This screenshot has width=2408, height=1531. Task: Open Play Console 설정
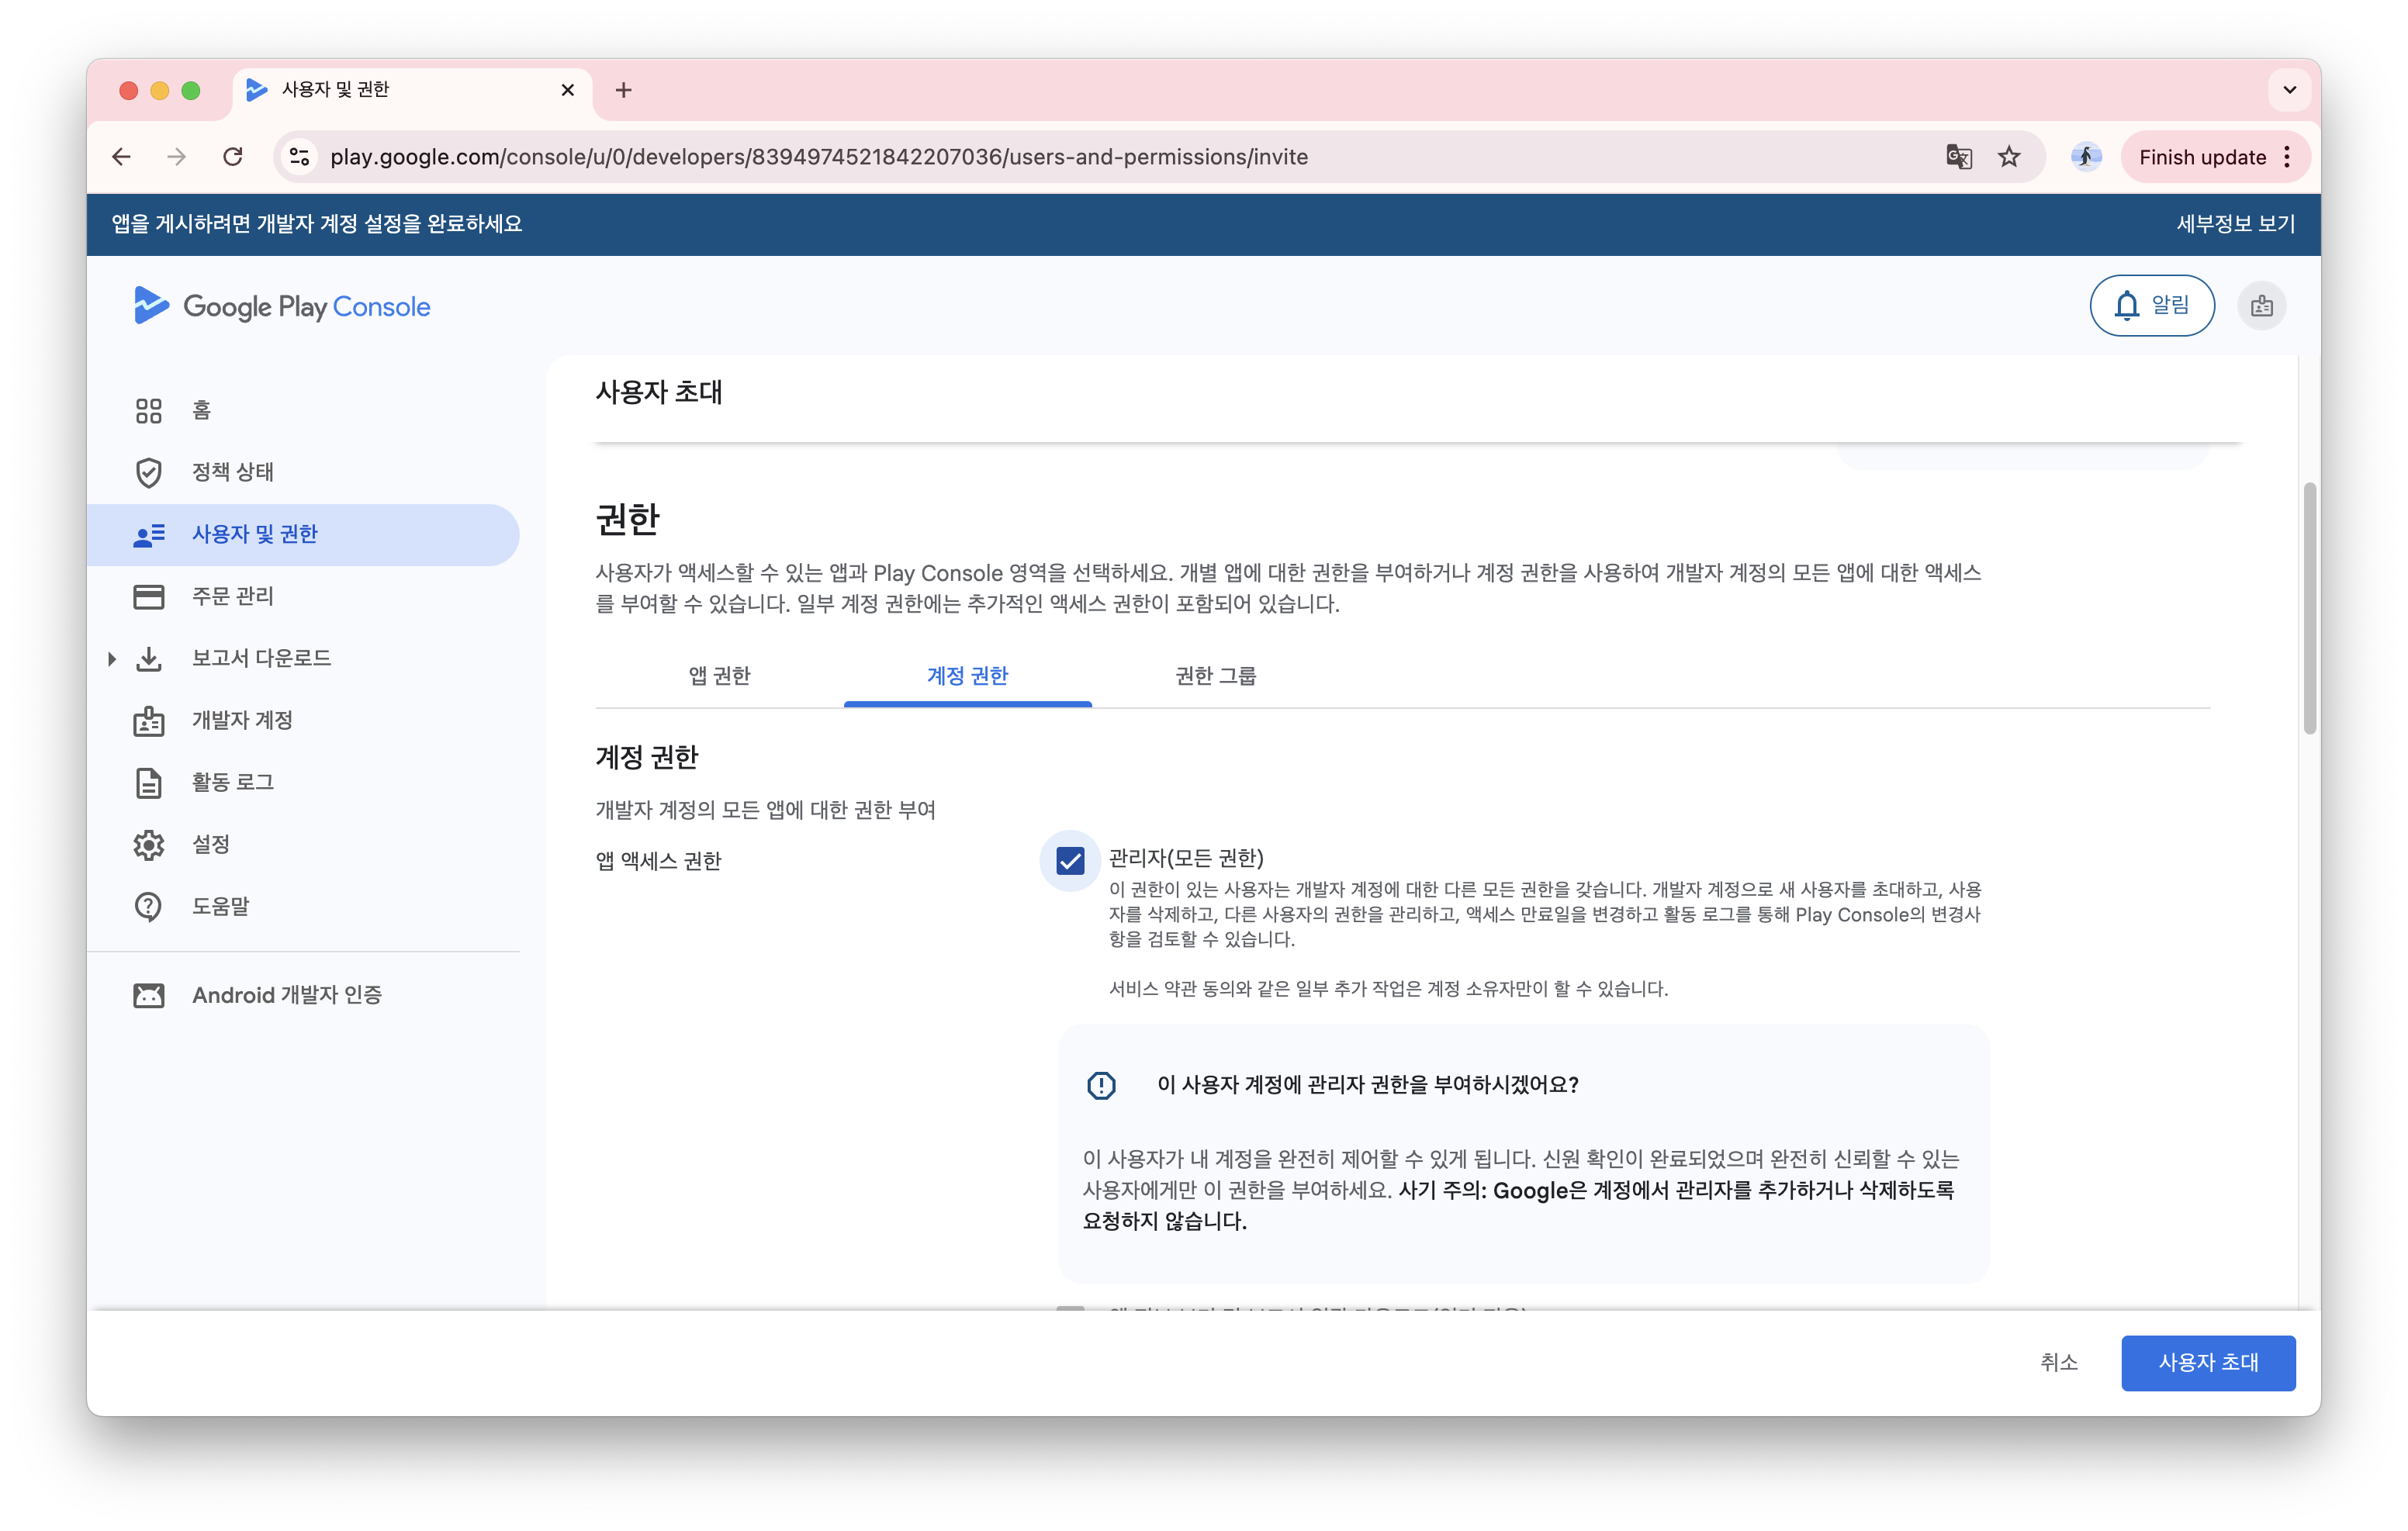(x=210, y=843)
